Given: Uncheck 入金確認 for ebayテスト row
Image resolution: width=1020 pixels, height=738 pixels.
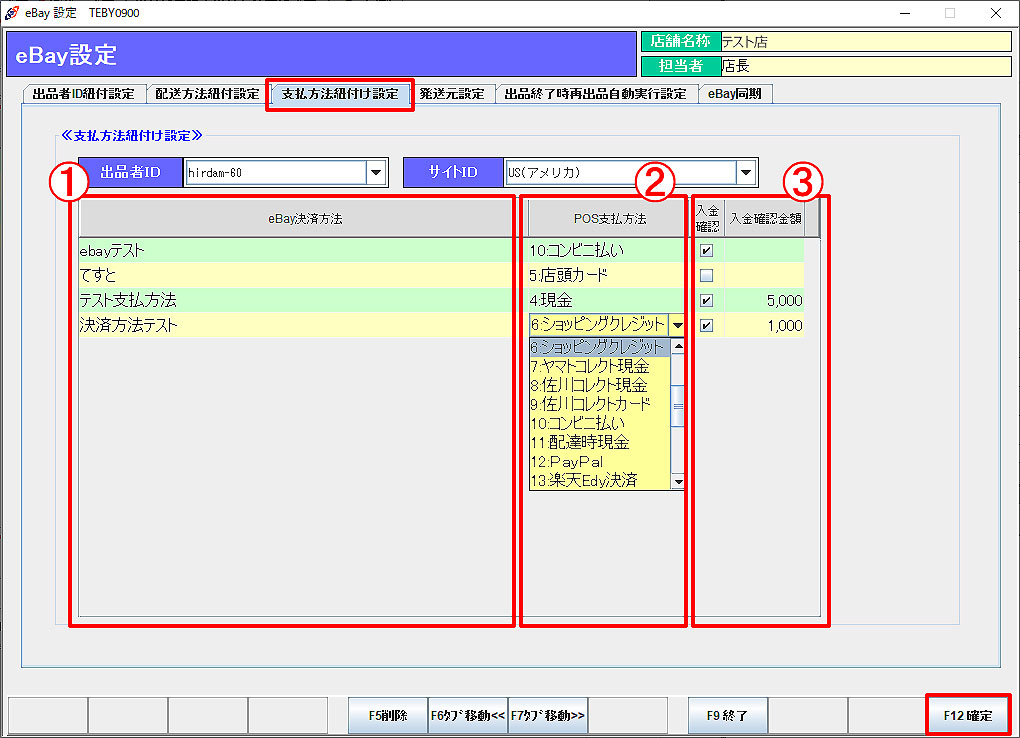Looking at the screenshot, I should [x=706, y=250].
